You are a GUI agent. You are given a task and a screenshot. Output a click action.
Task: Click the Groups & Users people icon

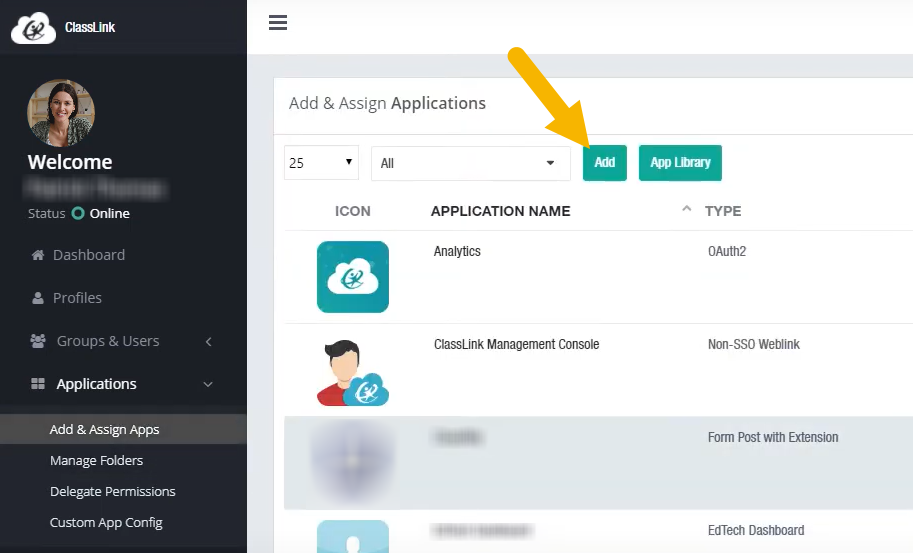tap(38, 341)
